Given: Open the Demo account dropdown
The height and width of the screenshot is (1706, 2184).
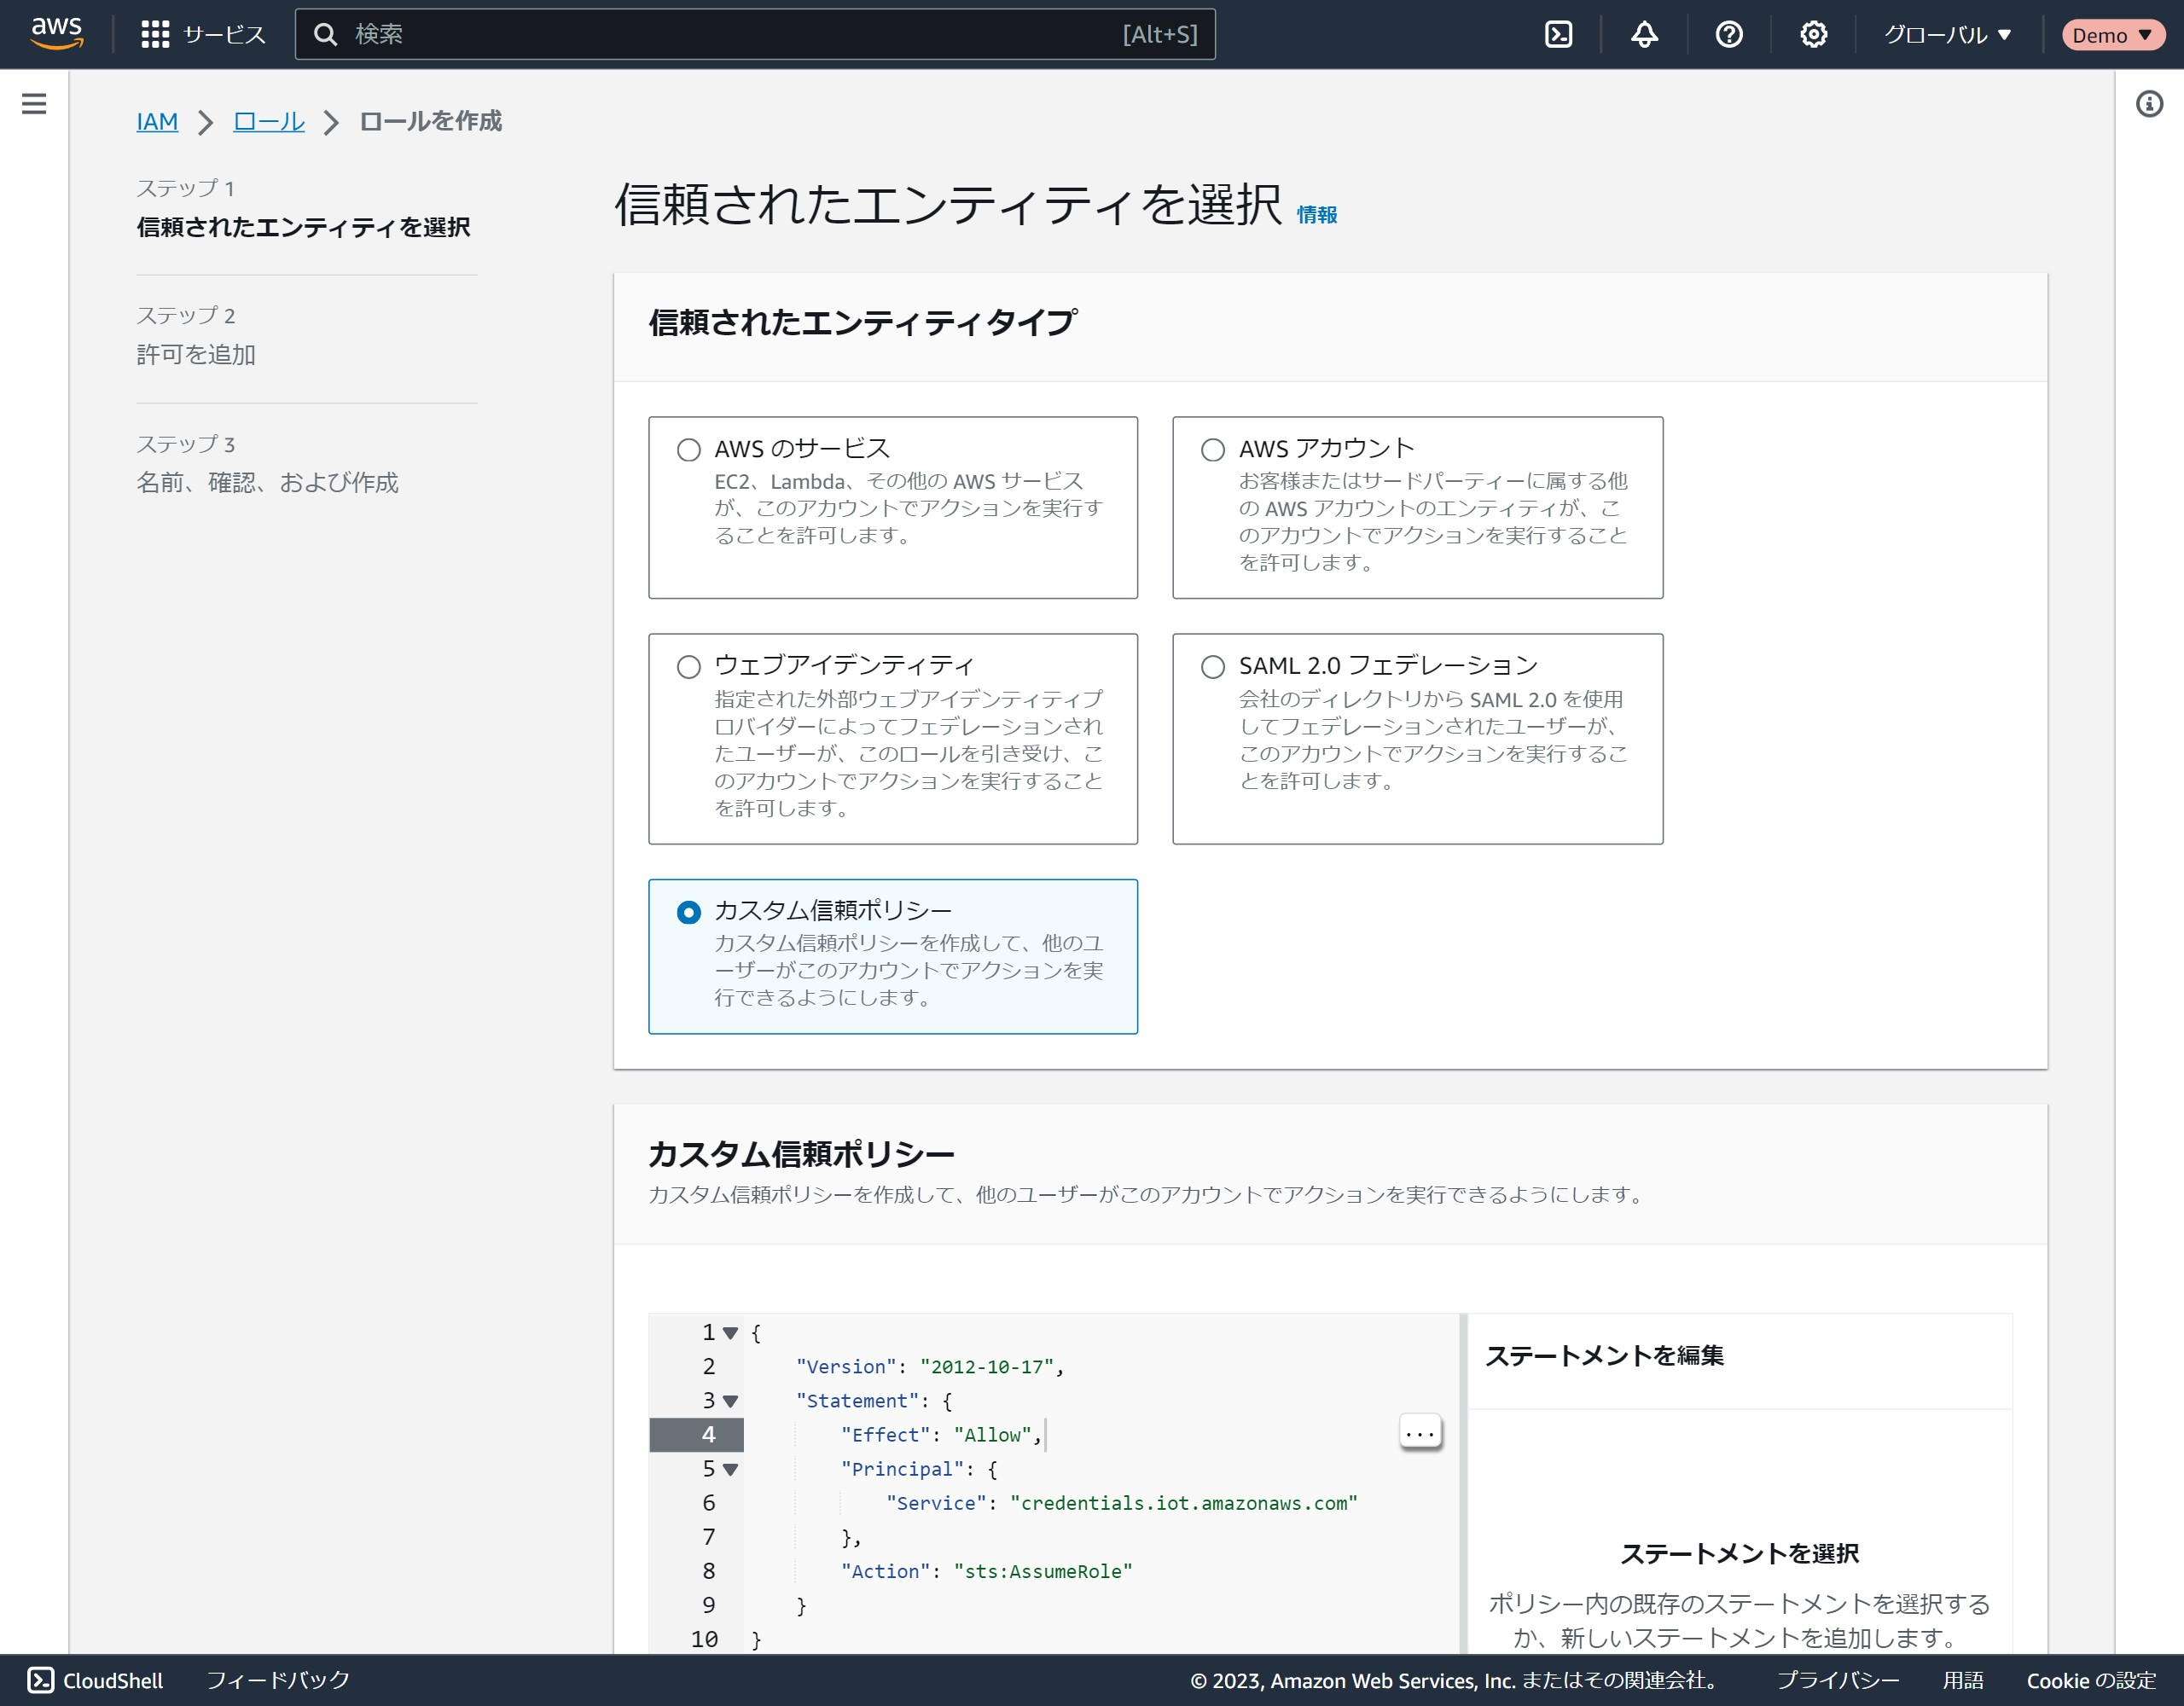Looking at the screenshot, I should click(2111, 35).
